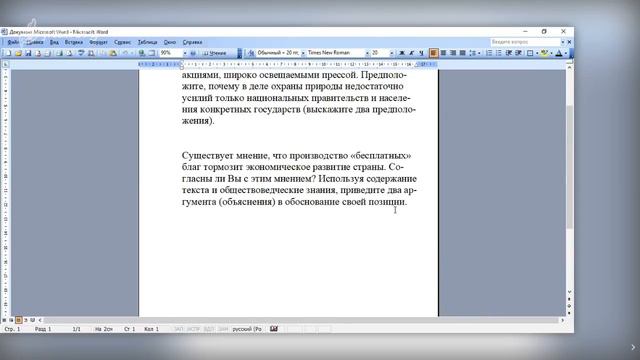This screenshot has height=360, width=640.
Task: Create a new blank document
Action: [8, 53]
